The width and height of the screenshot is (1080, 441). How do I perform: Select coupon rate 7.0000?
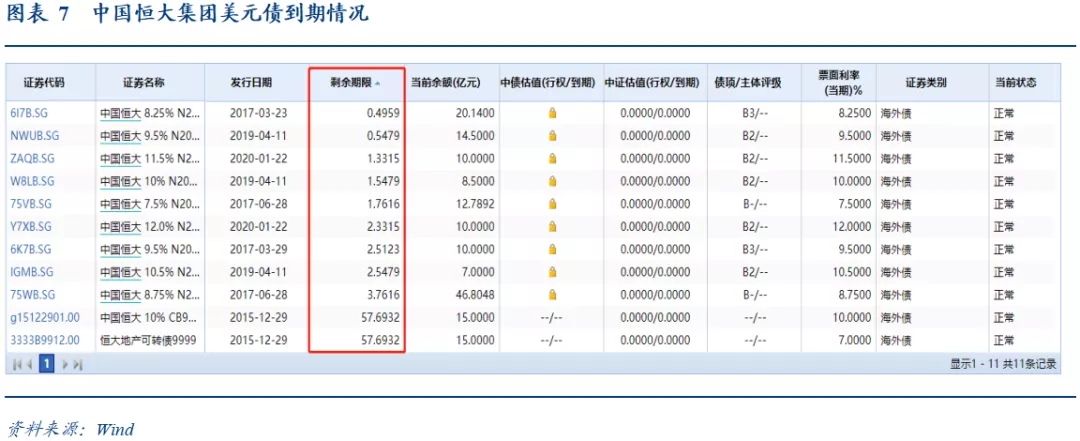(854, 340)
